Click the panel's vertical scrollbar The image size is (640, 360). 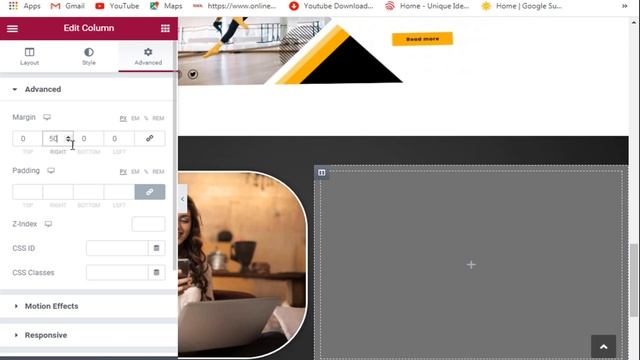pyautogui.click(x=176, y=155)
